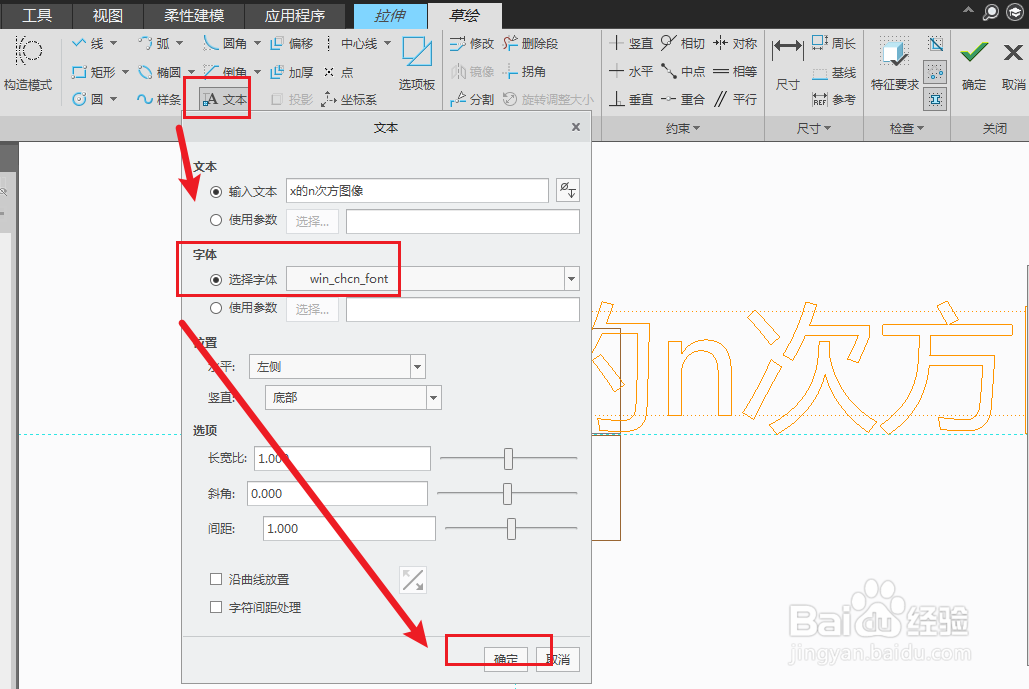The image size is (1029, 689).
Task: Open the 柔性建模 ribbon tab
Action: (194, 15)
